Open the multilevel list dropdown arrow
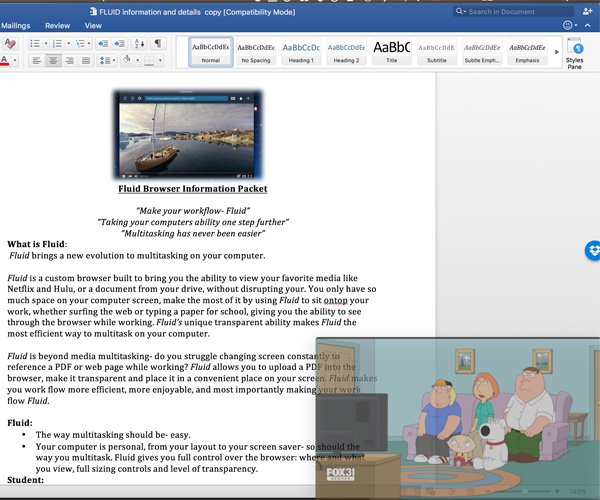Screen dimensions: 600x500 click(89, 43)
